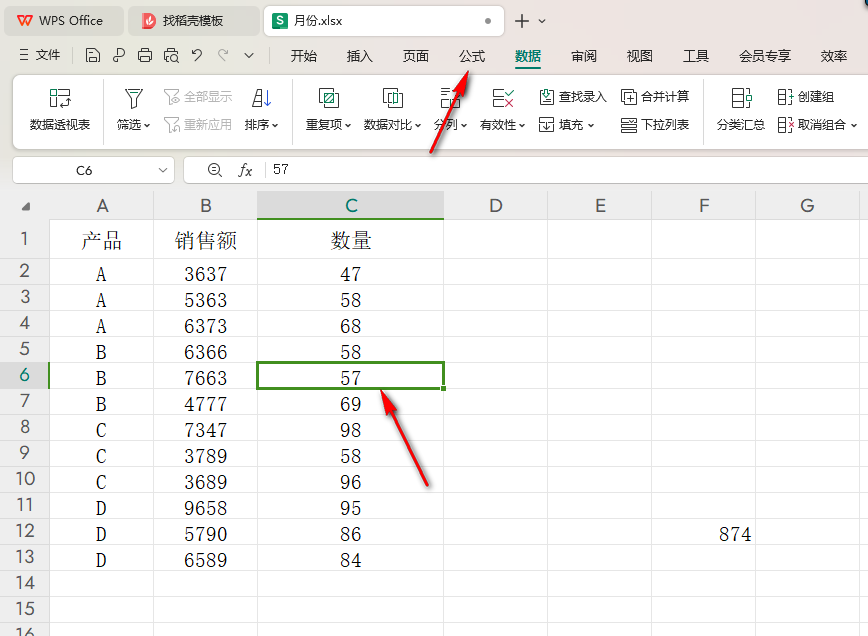Click the Name Box showing C6
This screenshot has width=868, height=636.
(x=84, y=170)
